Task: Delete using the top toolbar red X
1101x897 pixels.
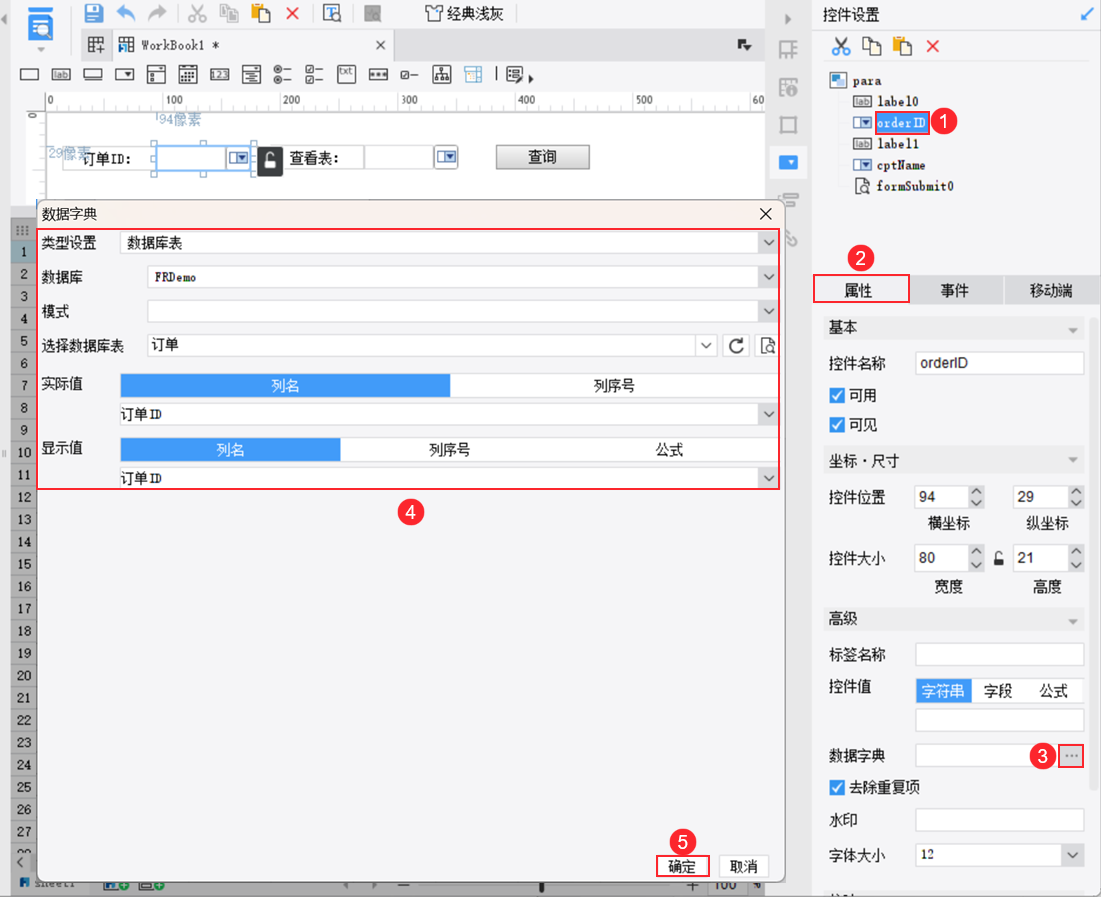Action: (293, 13)
